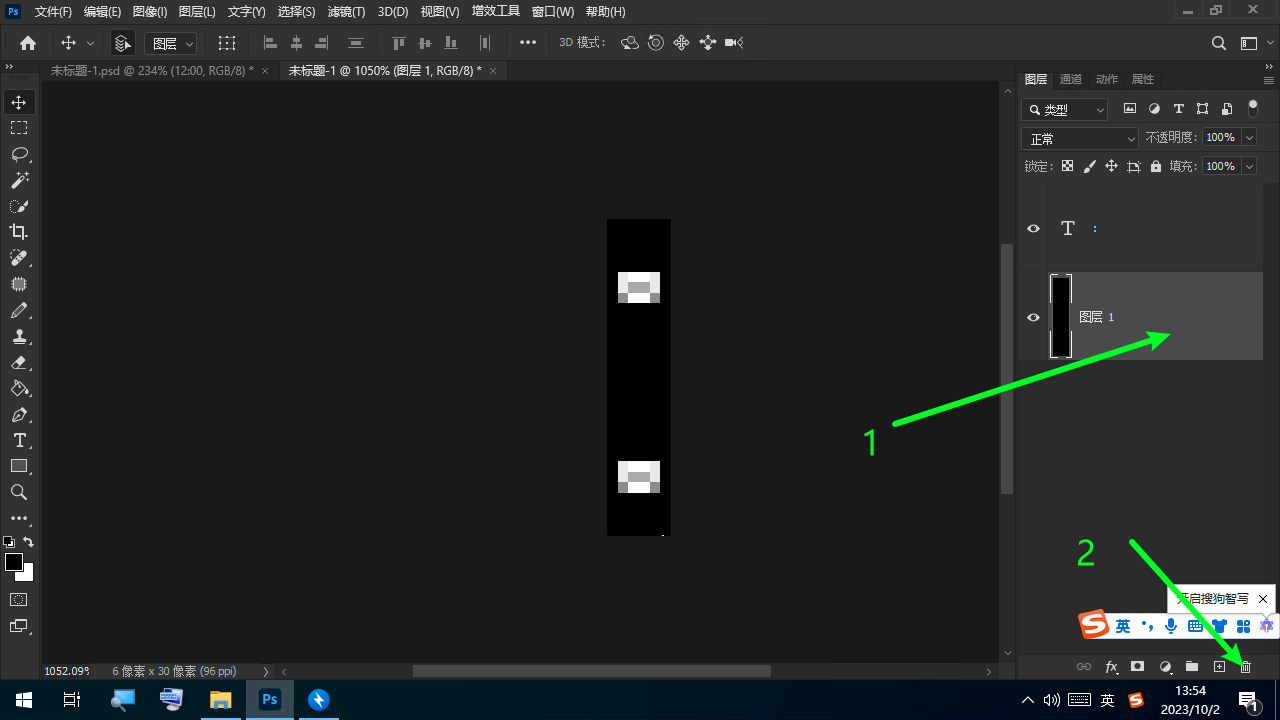
Task: Select the Magic Wand tool
Action: [x=19, y=180]
